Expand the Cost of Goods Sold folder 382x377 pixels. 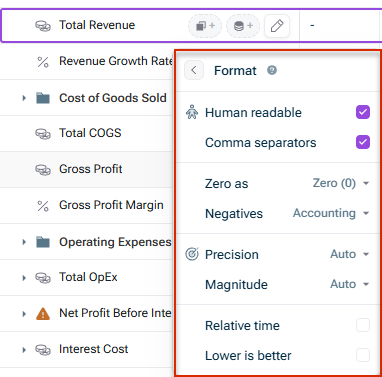[x=24, y=98]
